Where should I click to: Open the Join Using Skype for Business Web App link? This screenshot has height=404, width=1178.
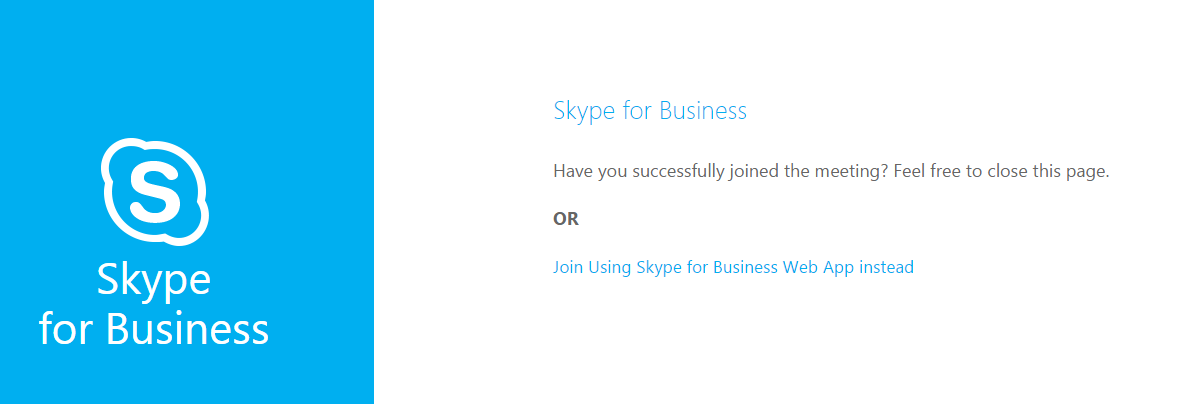(x=733, y=267)
